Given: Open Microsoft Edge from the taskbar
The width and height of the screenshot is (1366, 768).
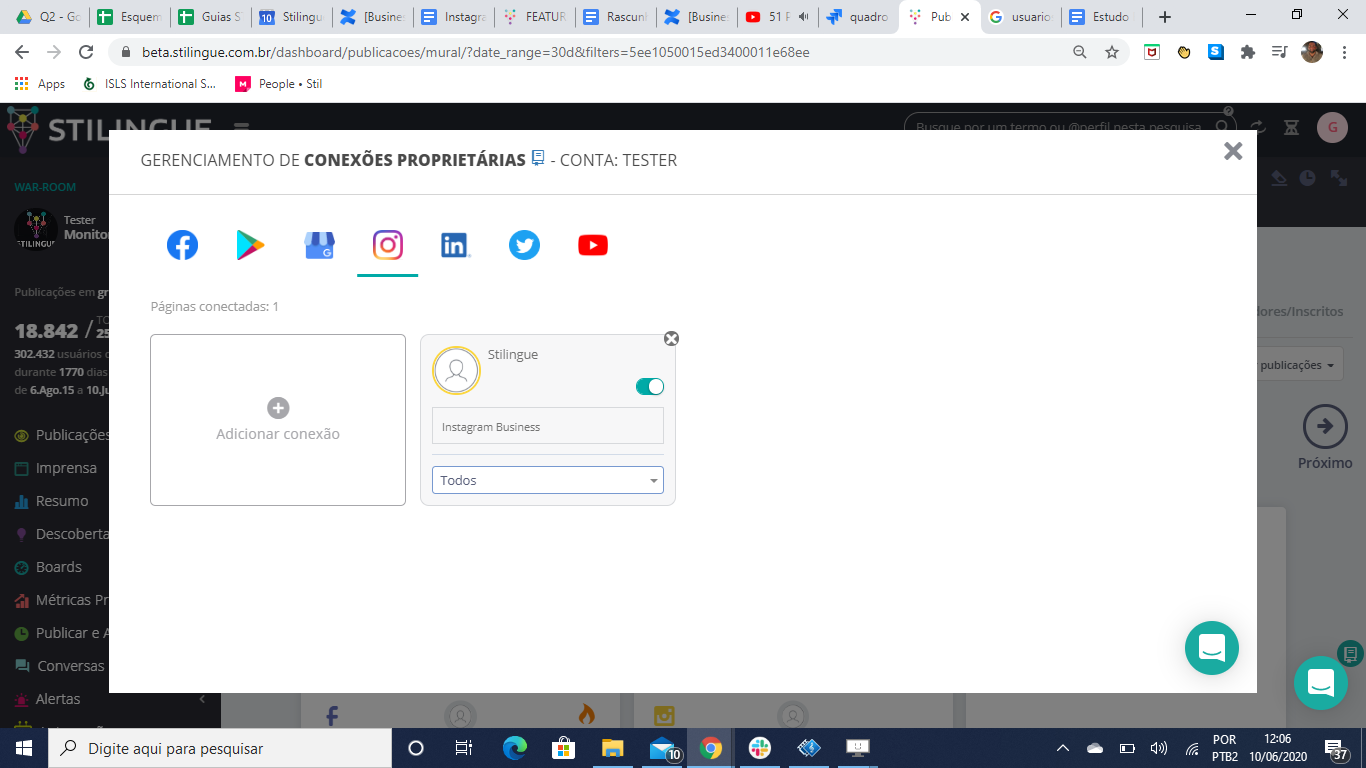Looking at the screenshot, I should tap(515, 748).
